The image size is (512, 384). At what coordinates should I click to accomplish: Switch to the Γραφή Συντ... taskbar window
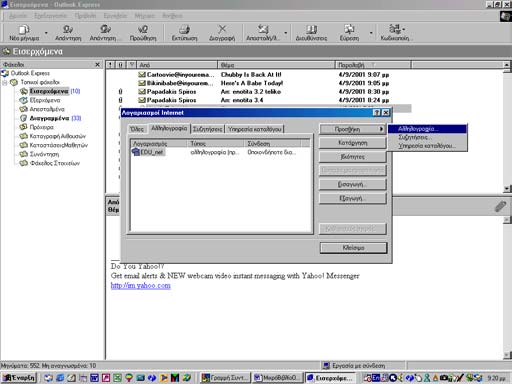click(x=225, y=378)
